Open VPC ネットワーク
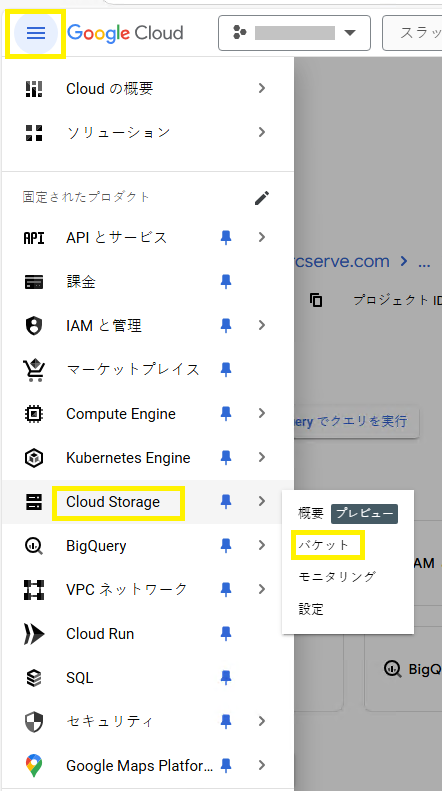This screenshot has height=791, width=442. pos(127,589)
